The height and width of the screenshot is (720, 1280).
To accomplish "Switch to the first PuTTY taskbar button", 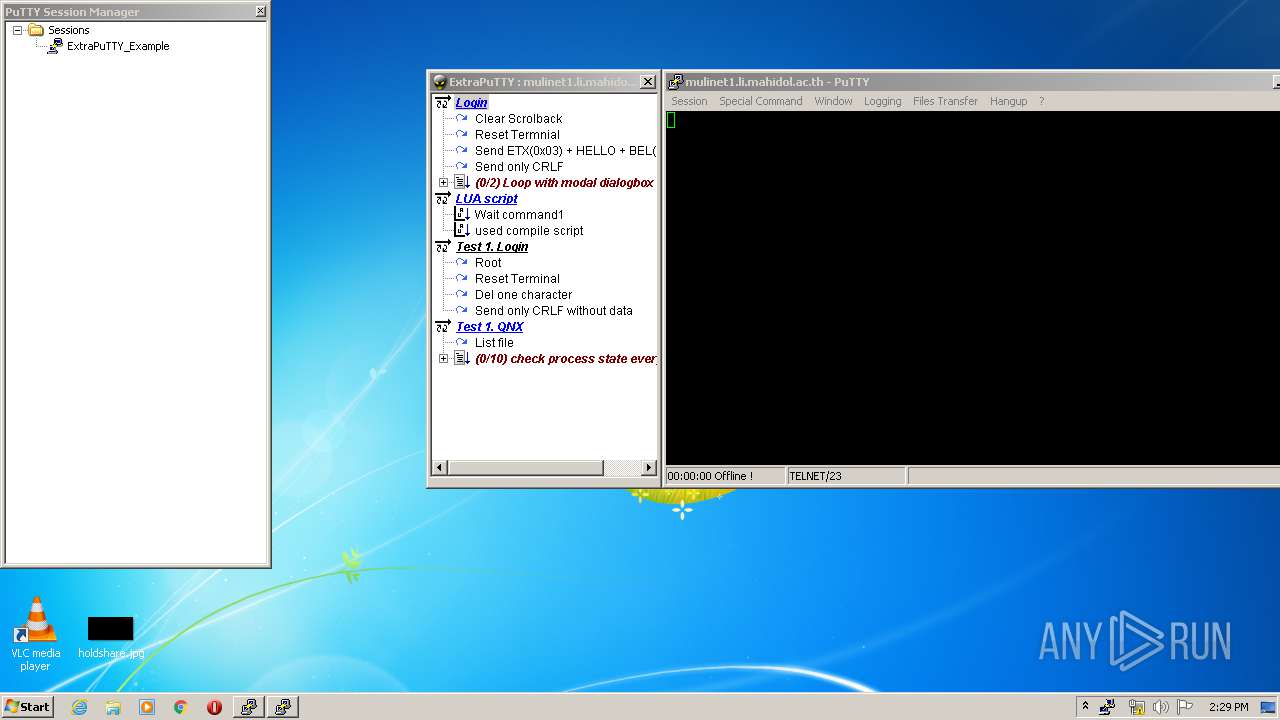I will [248, 707].
